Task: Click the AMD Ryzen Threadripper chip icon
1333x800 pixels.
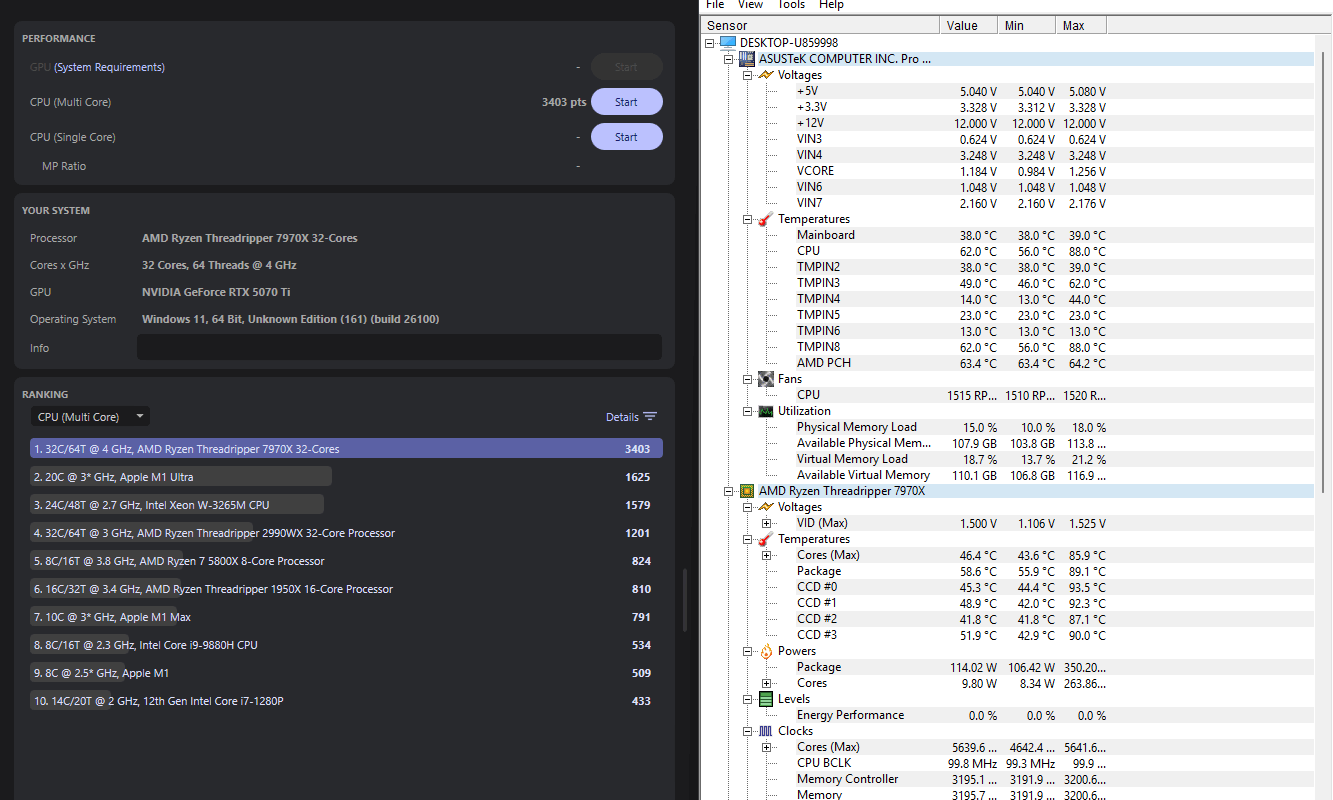Action: pyautogui.click(x=746, y=491)
